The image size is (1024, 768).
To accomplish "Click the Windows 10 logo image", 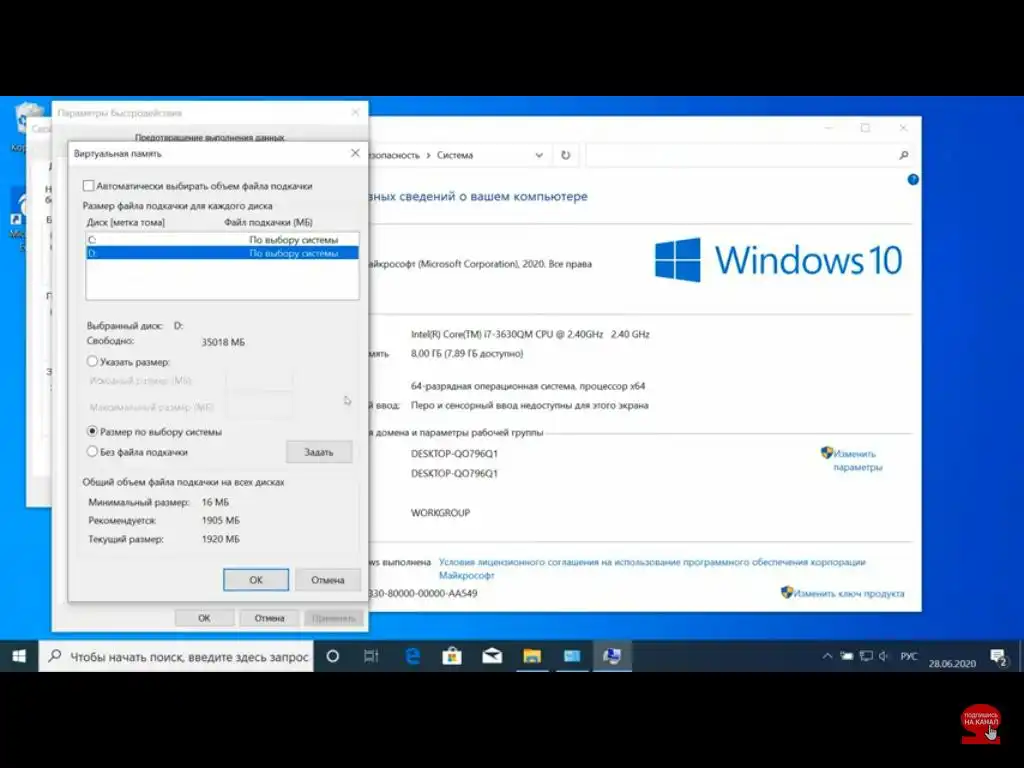I will point(778,260).
